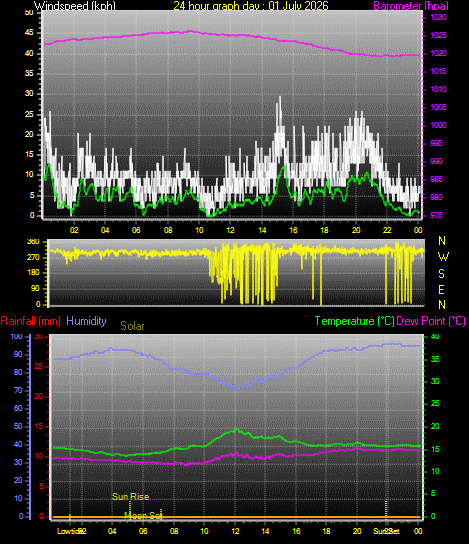
Task: Click the top "N" compass letter
Action: [x=442, y=240]
